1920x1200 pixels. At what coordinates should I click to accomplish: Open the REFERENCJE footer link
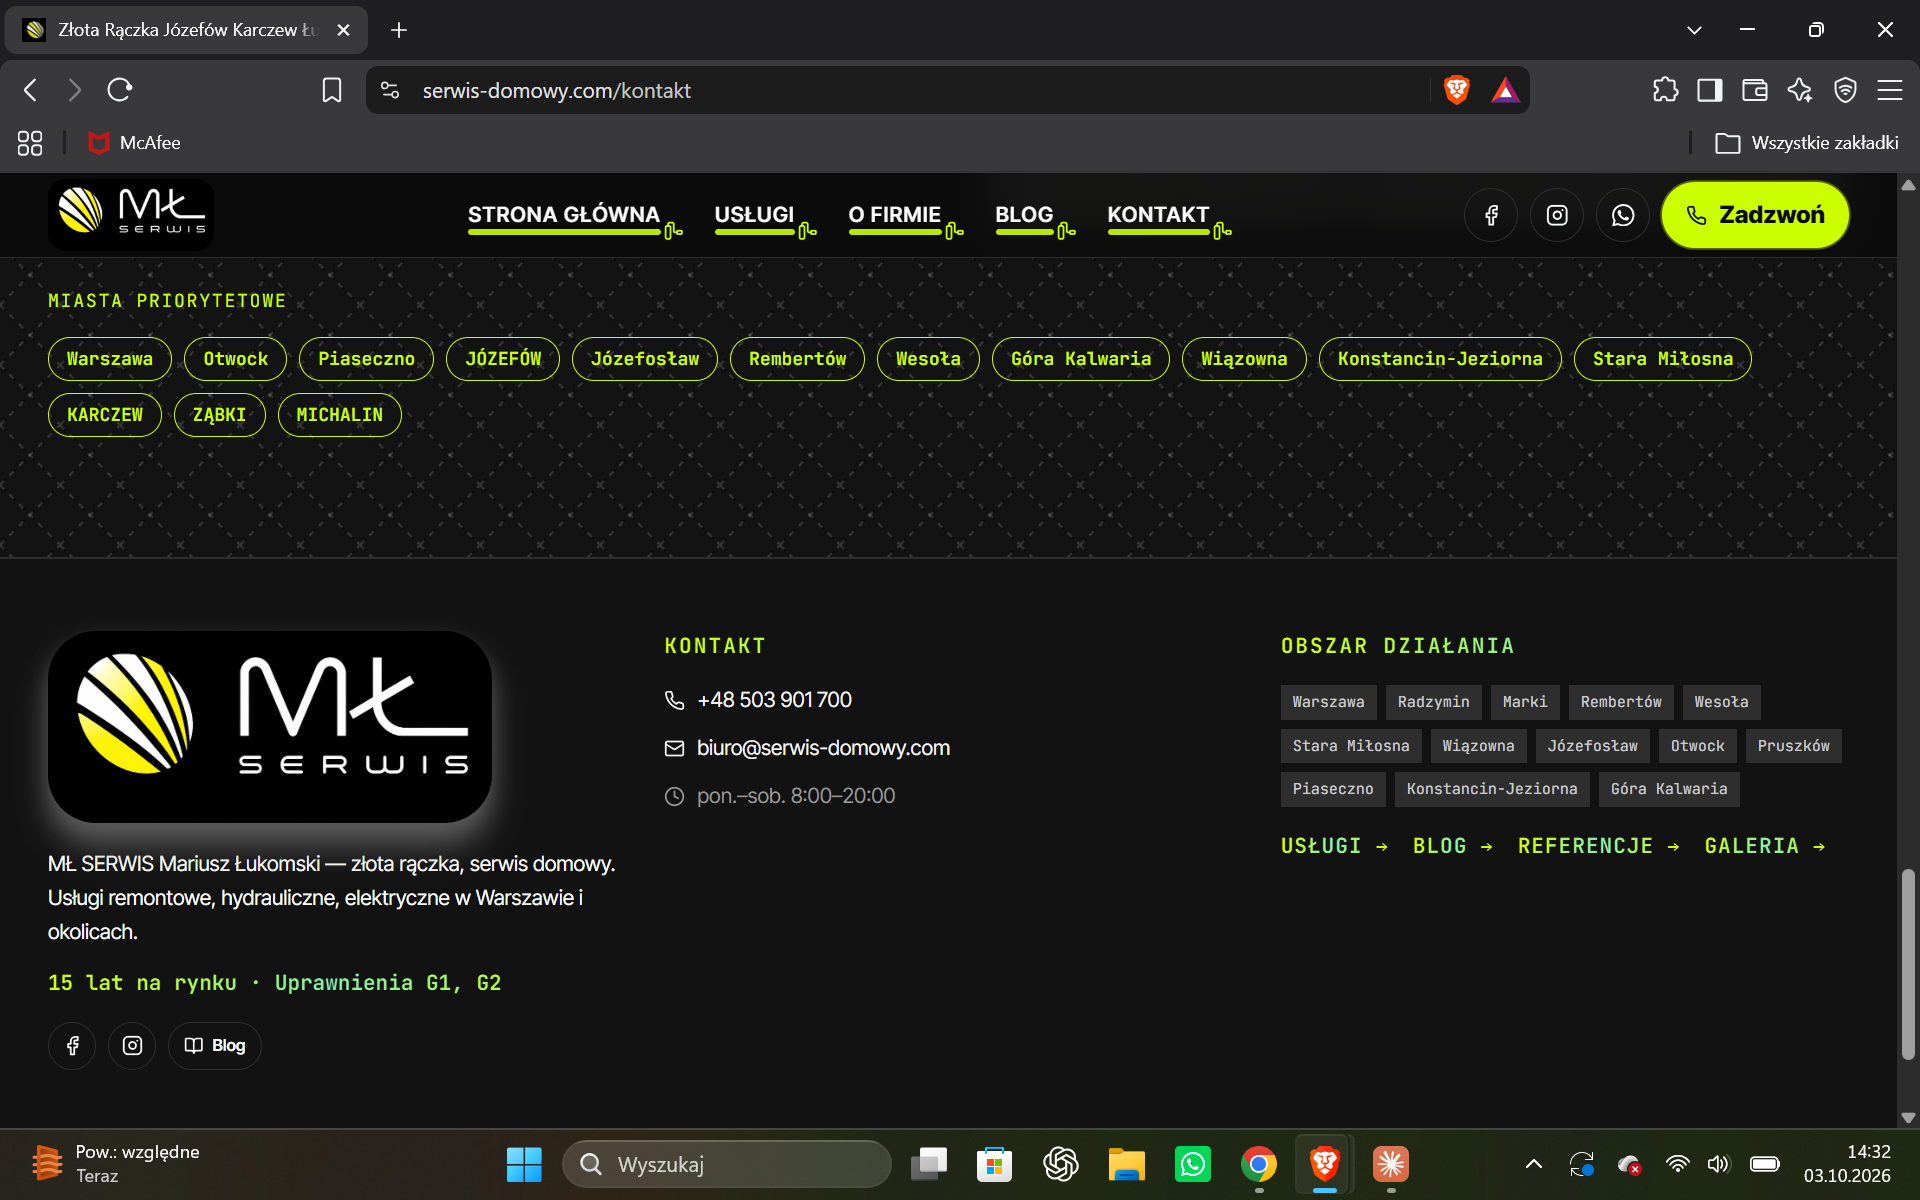click(x=1598, y=846)
